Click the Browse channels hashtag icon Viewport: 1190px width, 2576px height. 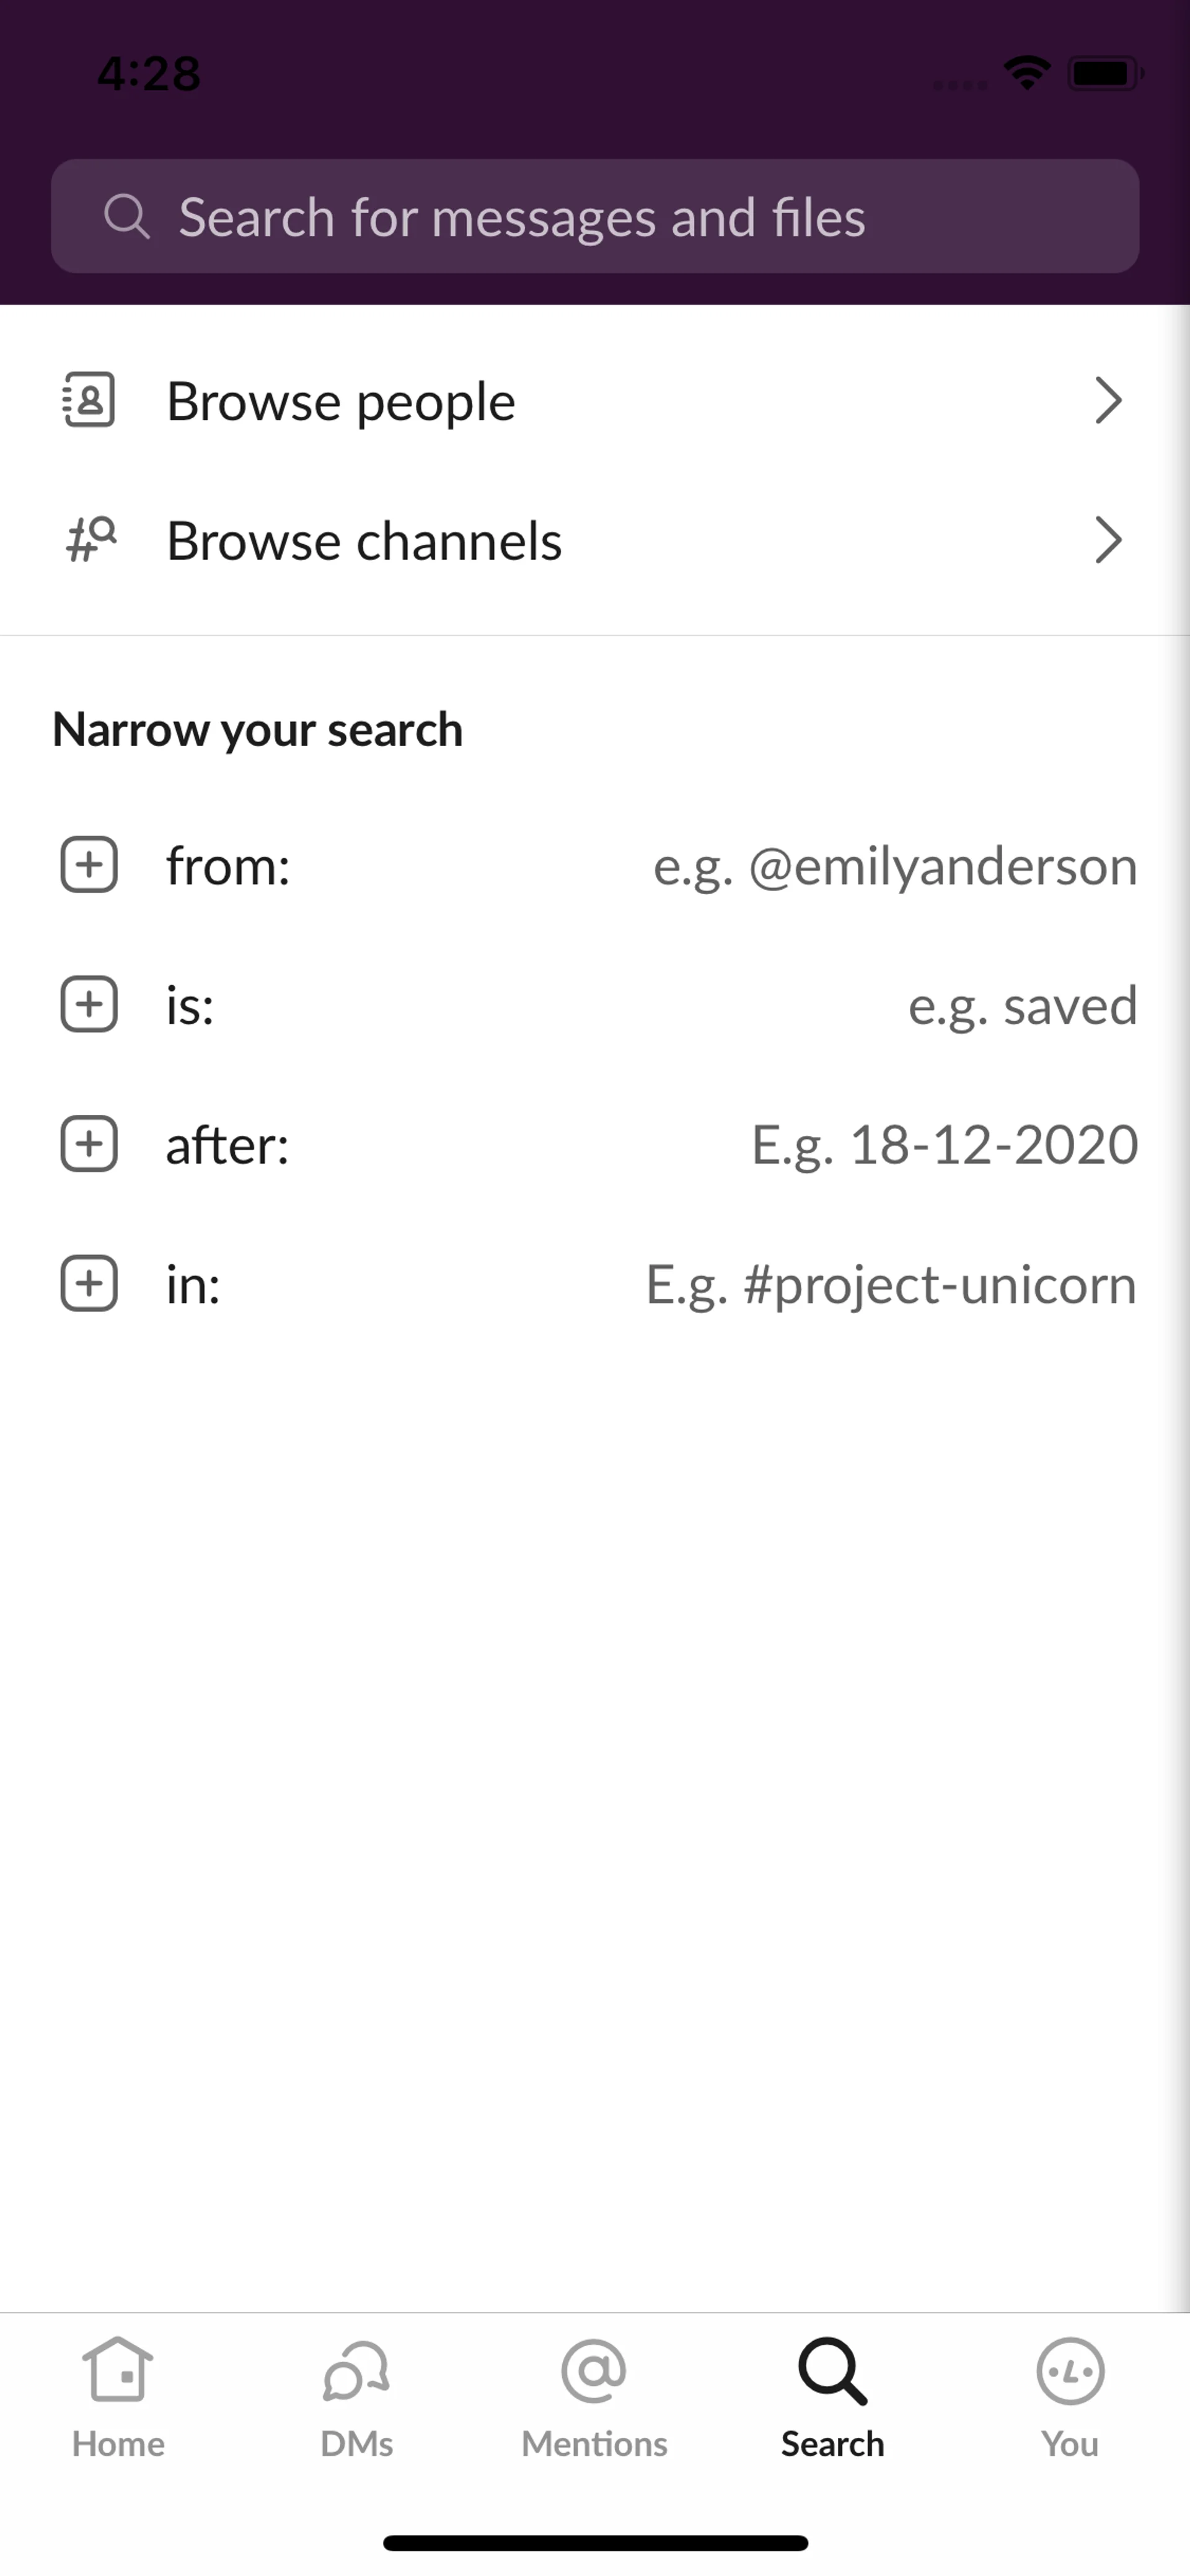click(x=90, y=540)
